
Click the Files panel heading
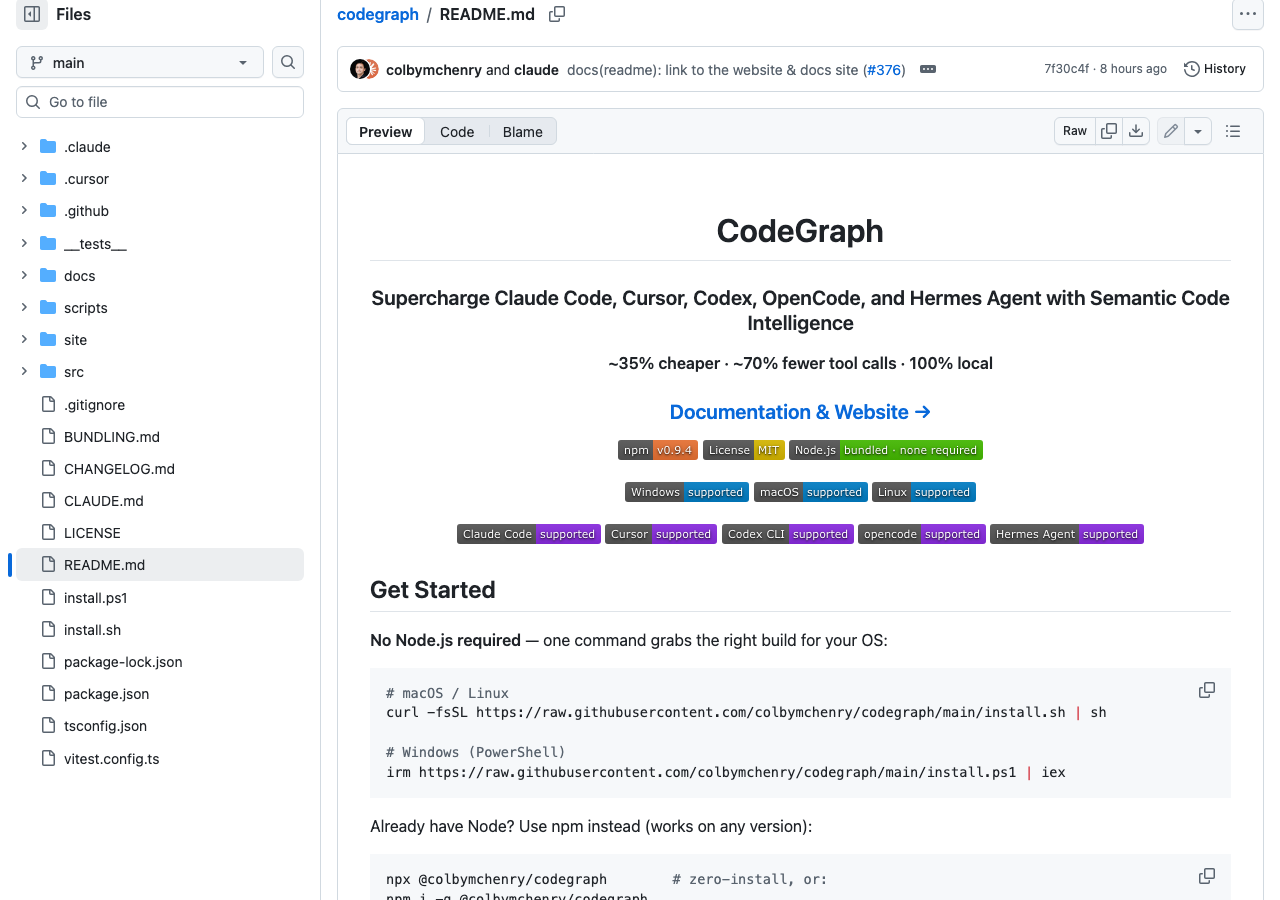tap(73, 14)
